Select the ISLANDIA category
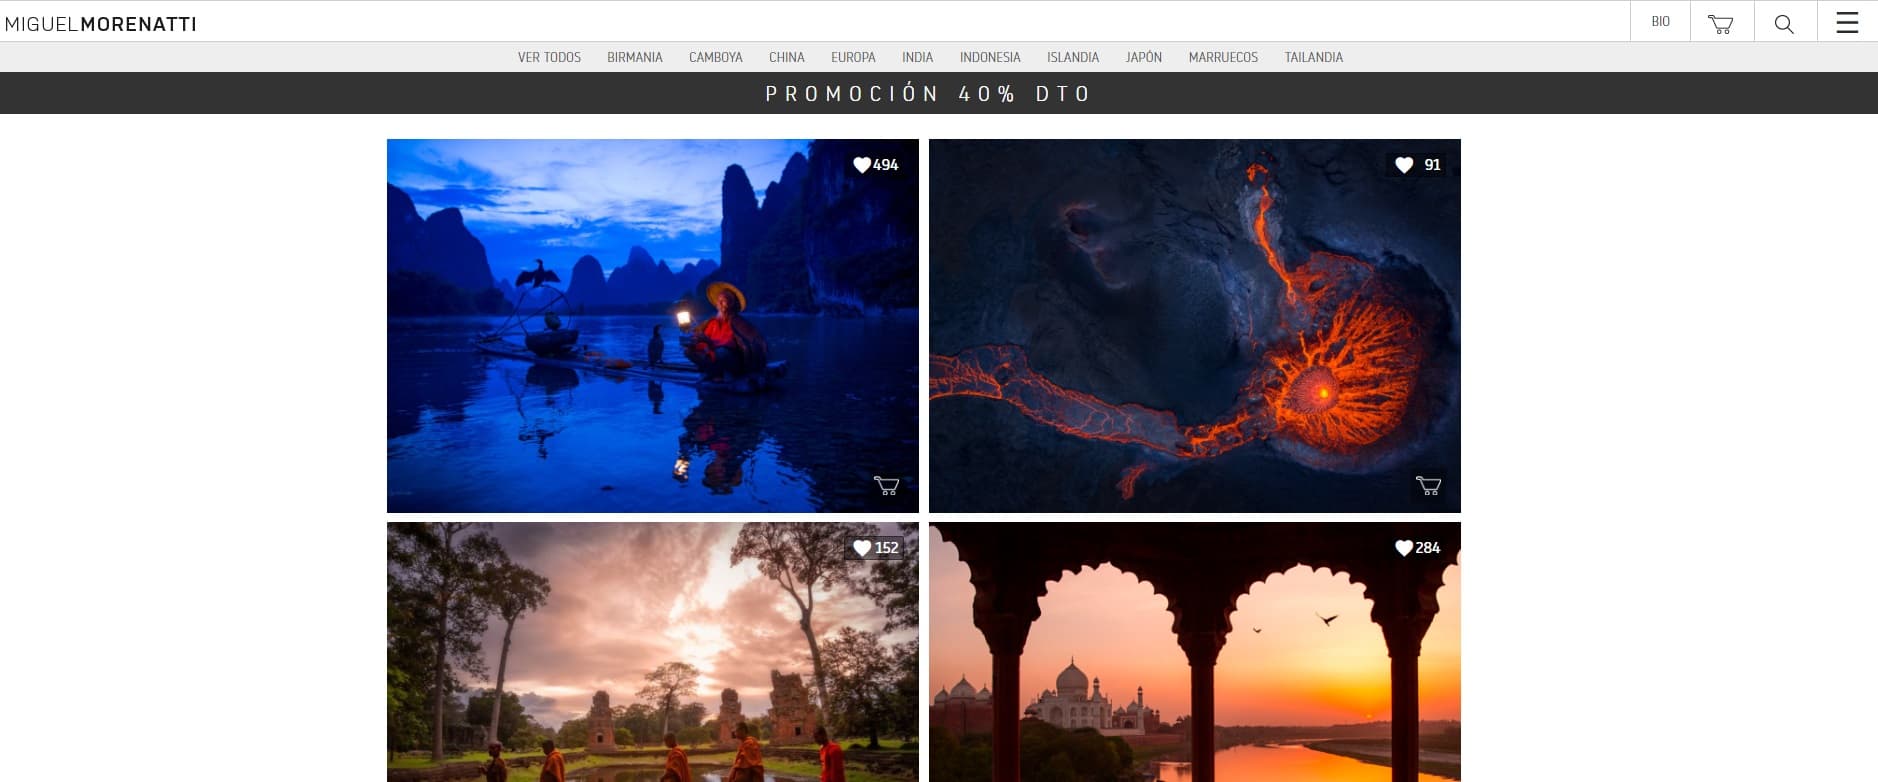The height and width of the screenshot is (782, 1878). pyautogui.click(x=1073, y=57)
